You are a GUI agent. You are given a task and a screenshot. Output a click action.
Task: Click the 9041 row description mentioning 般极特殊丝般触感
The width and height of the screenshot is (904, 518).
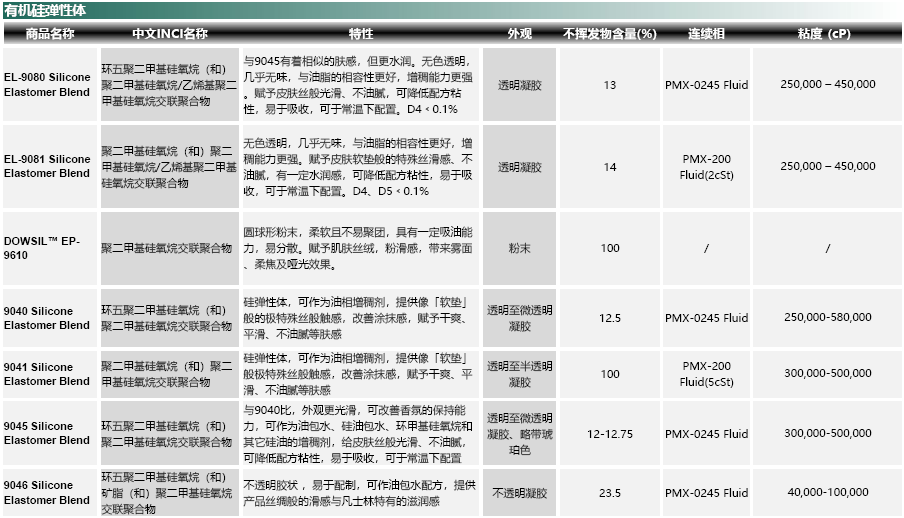click(360, 374)
